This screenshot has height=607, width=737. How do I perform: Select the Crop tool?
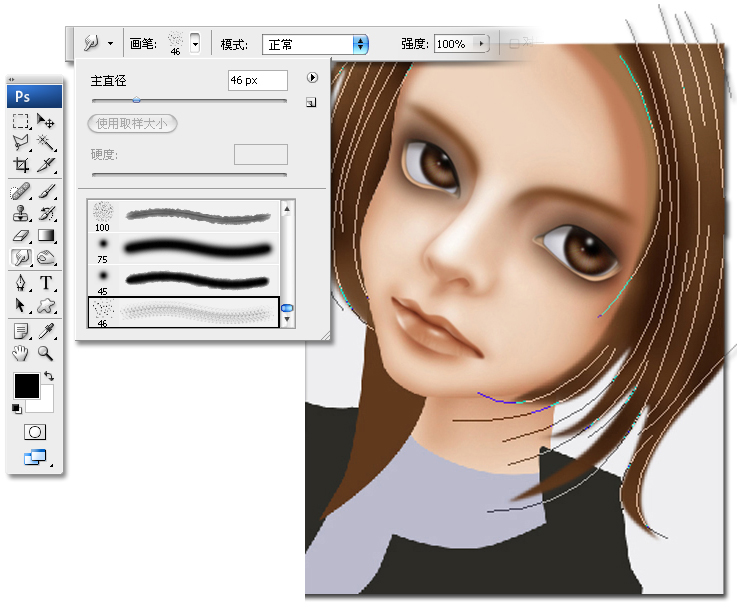(20, 165)
